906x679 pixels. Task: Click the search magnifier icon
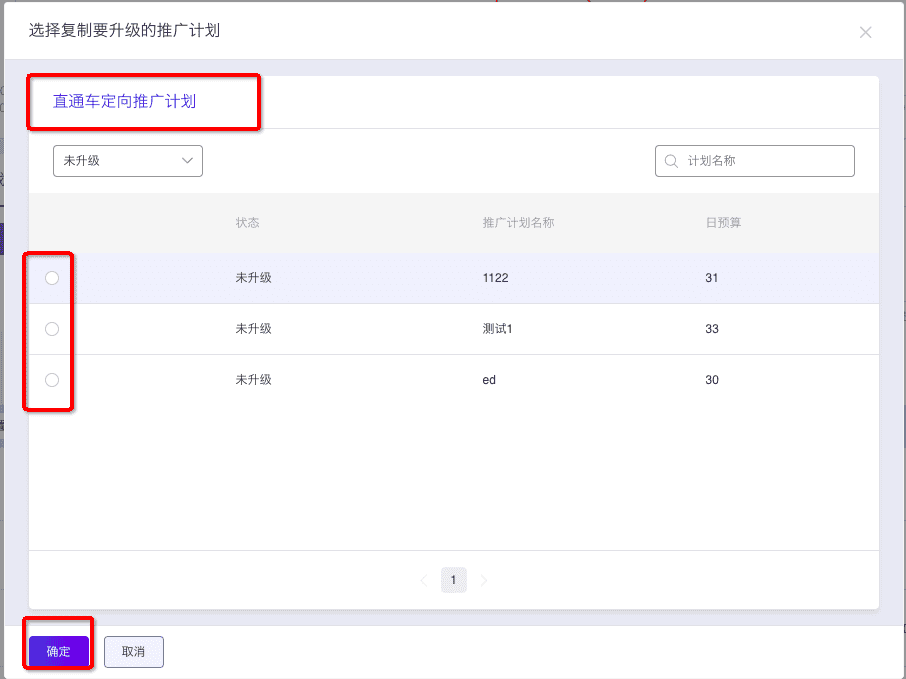coord(671,161)
